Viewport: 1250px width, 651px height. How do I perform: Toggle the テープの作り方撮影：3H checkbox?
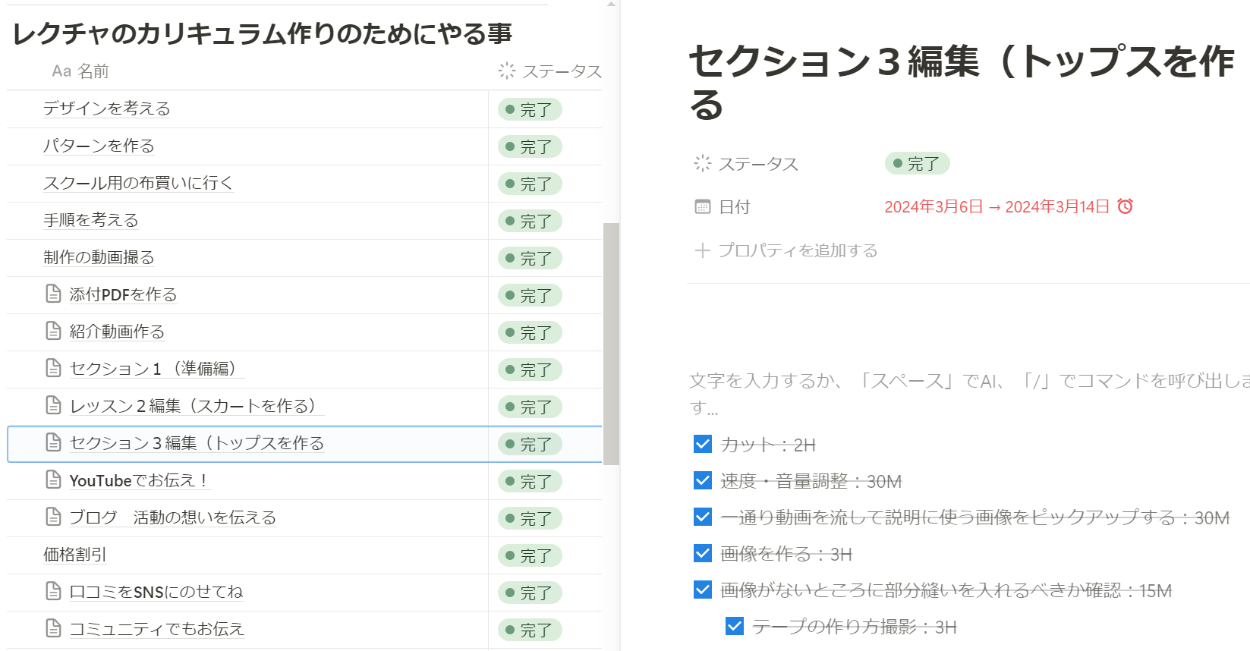[734, 627]
